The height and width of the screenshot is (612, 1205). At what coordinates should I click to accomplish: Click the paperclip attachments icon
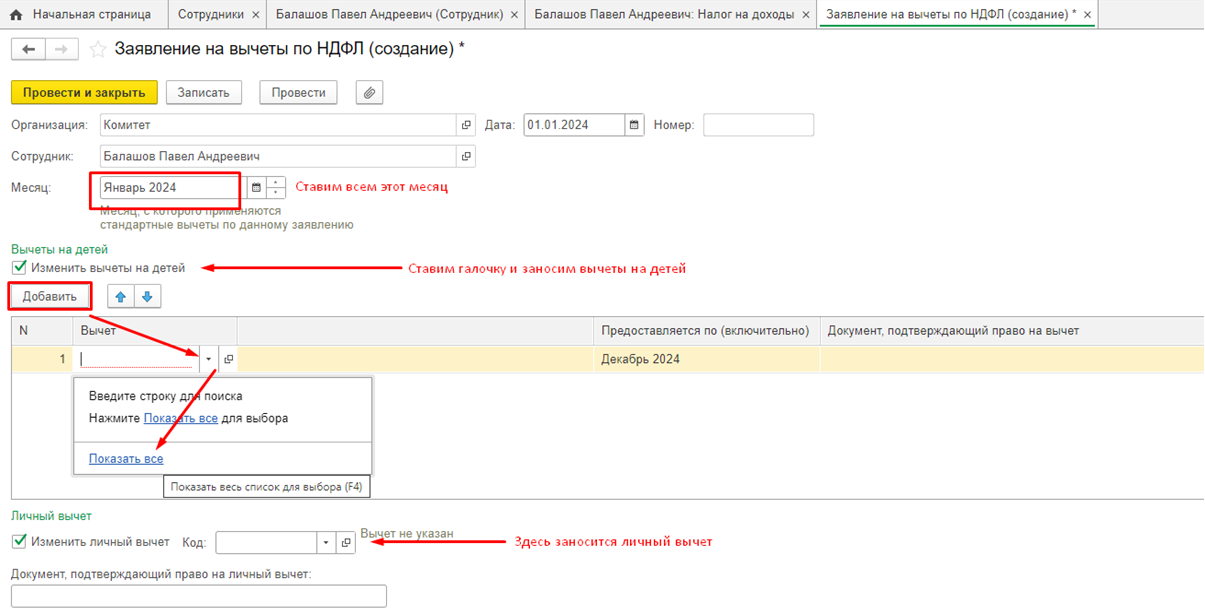(x=369, y=93)
